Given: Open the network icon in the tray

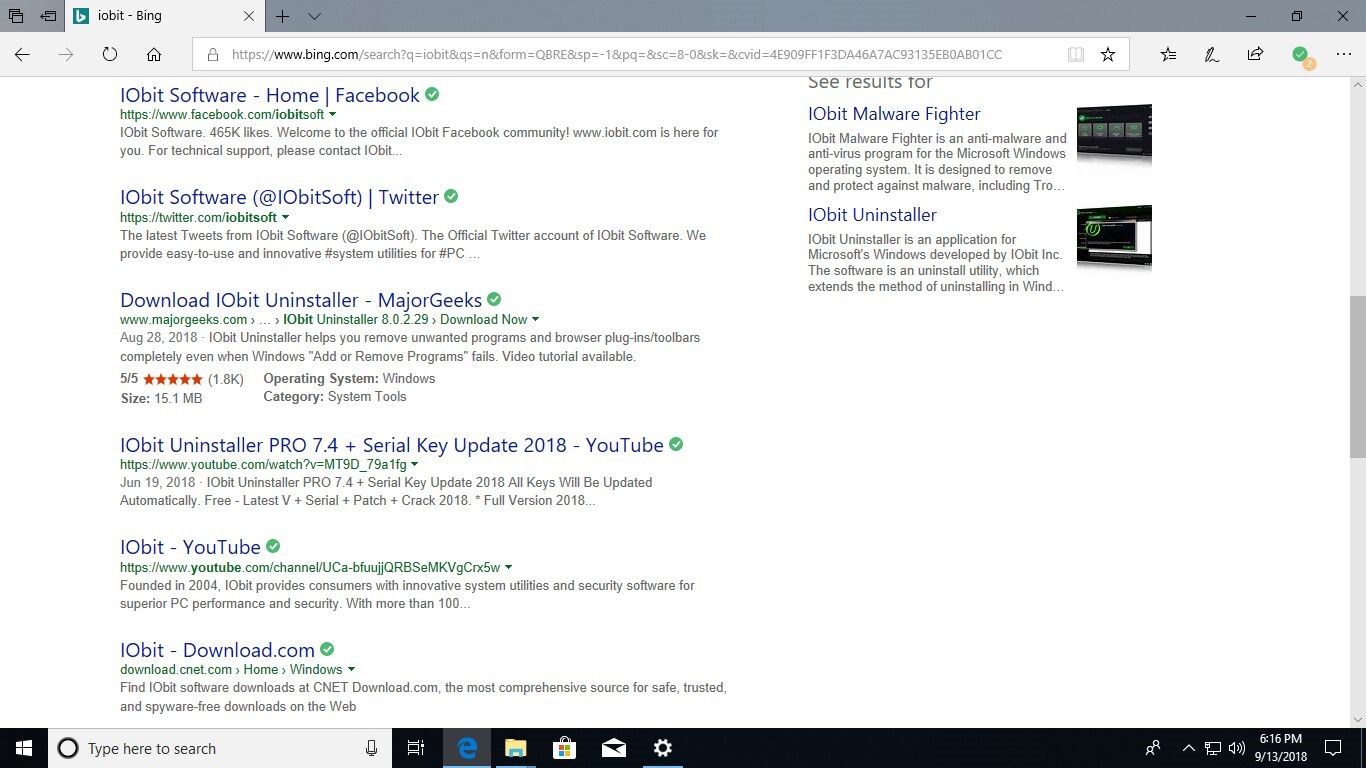Looking at the screenshot, I should point(1213,748).
